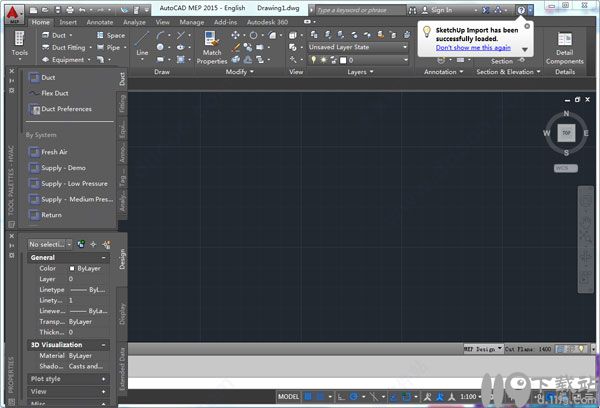Expand the Section & Elevation panel dropdown
This screenshot has width=600, height=408.
[508, 72]
